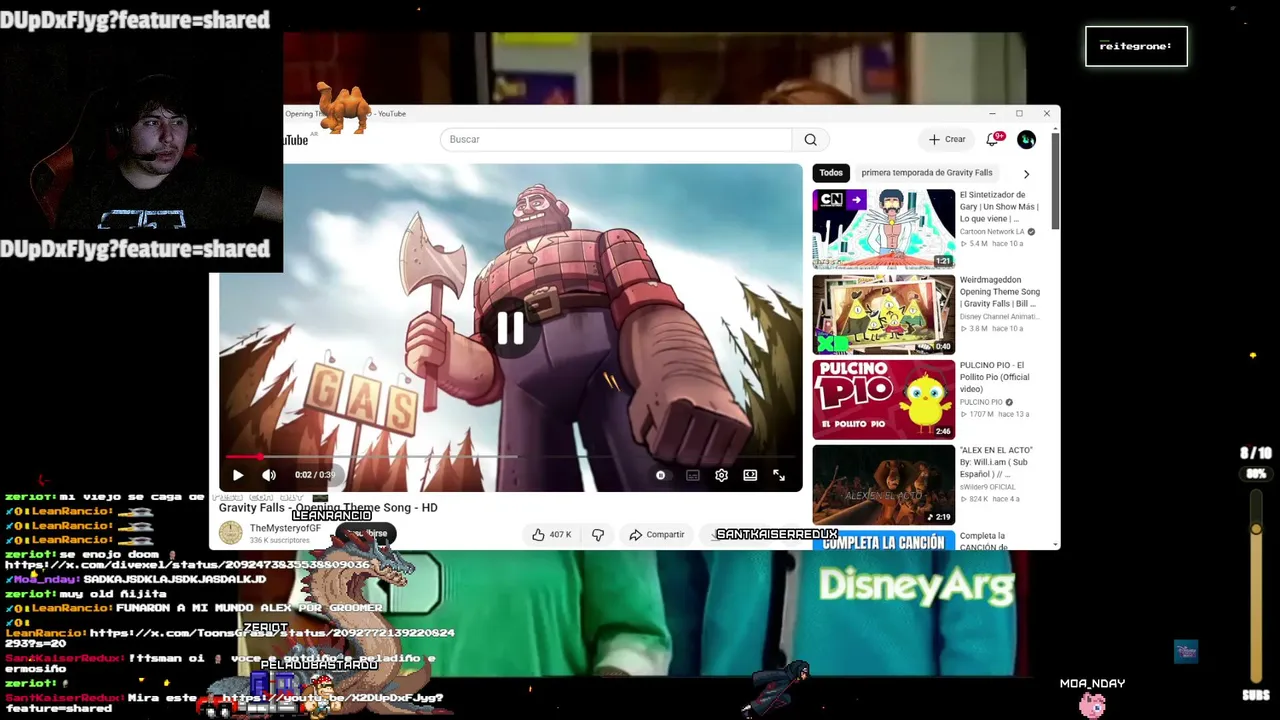The image size is (1280, 720).
Task: Open the Pulcino Pio video thumbnail
Action: 884,400
